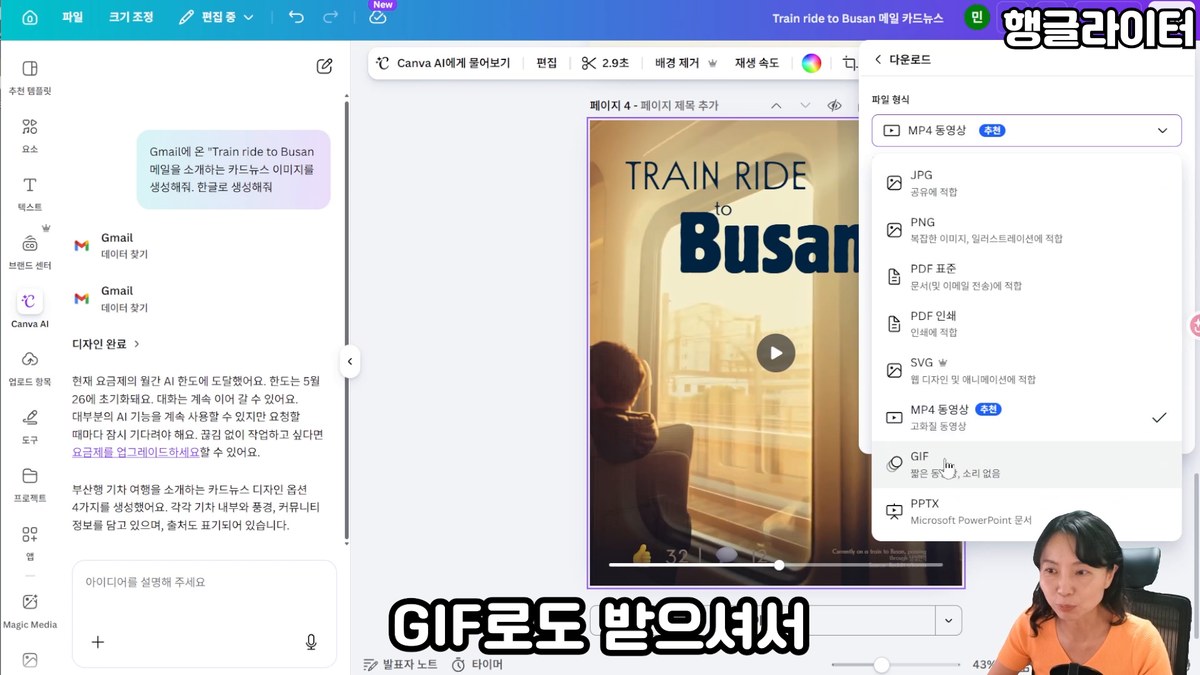This screenshot has width=1200, height=675.
Task: Open 브랜드 센터 in the sidebar
Action: (30, 253)
